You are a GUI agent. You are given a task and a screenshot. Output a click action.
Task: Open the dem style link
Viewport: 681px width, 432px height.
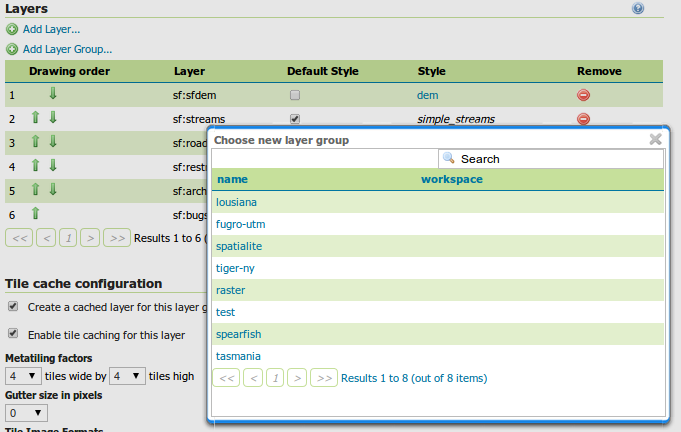[427, 95]
